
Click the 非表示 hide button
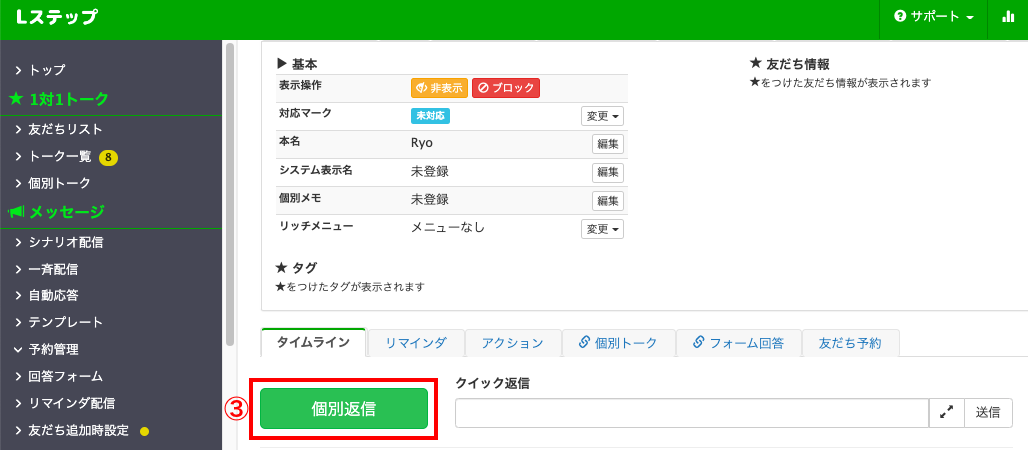pos(439,88)
